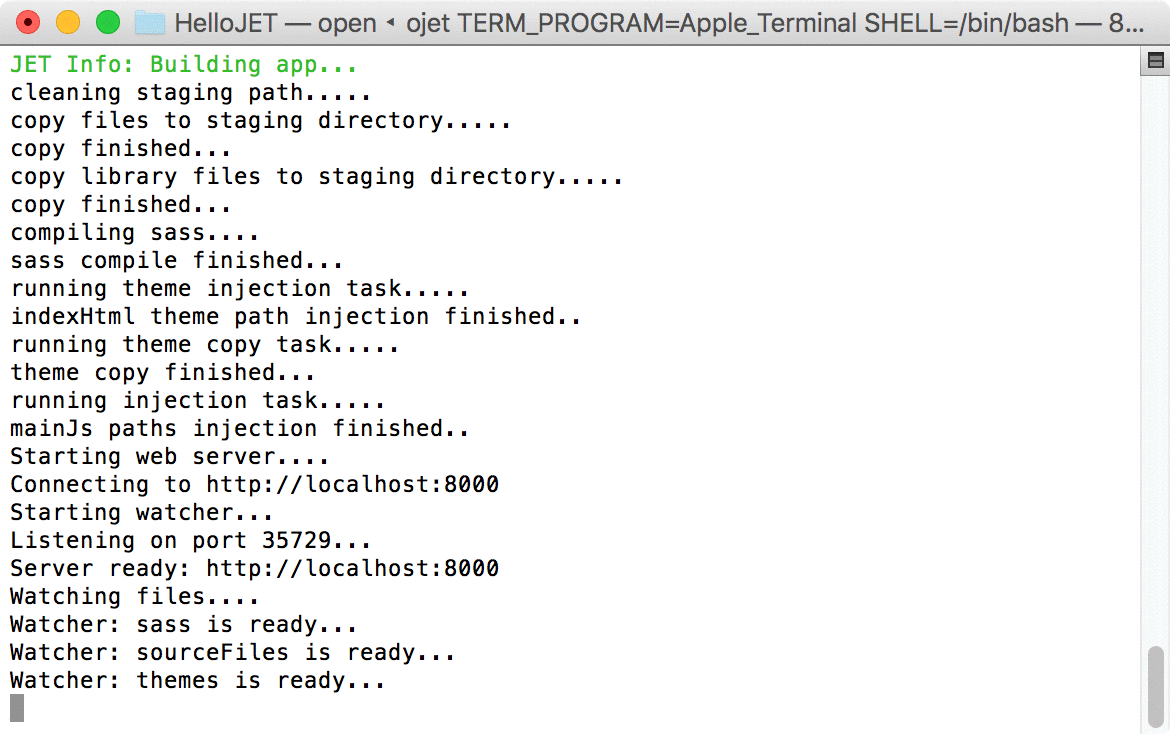
Task: Click the split pane icon at top right
Action: tap(1155, 60)
